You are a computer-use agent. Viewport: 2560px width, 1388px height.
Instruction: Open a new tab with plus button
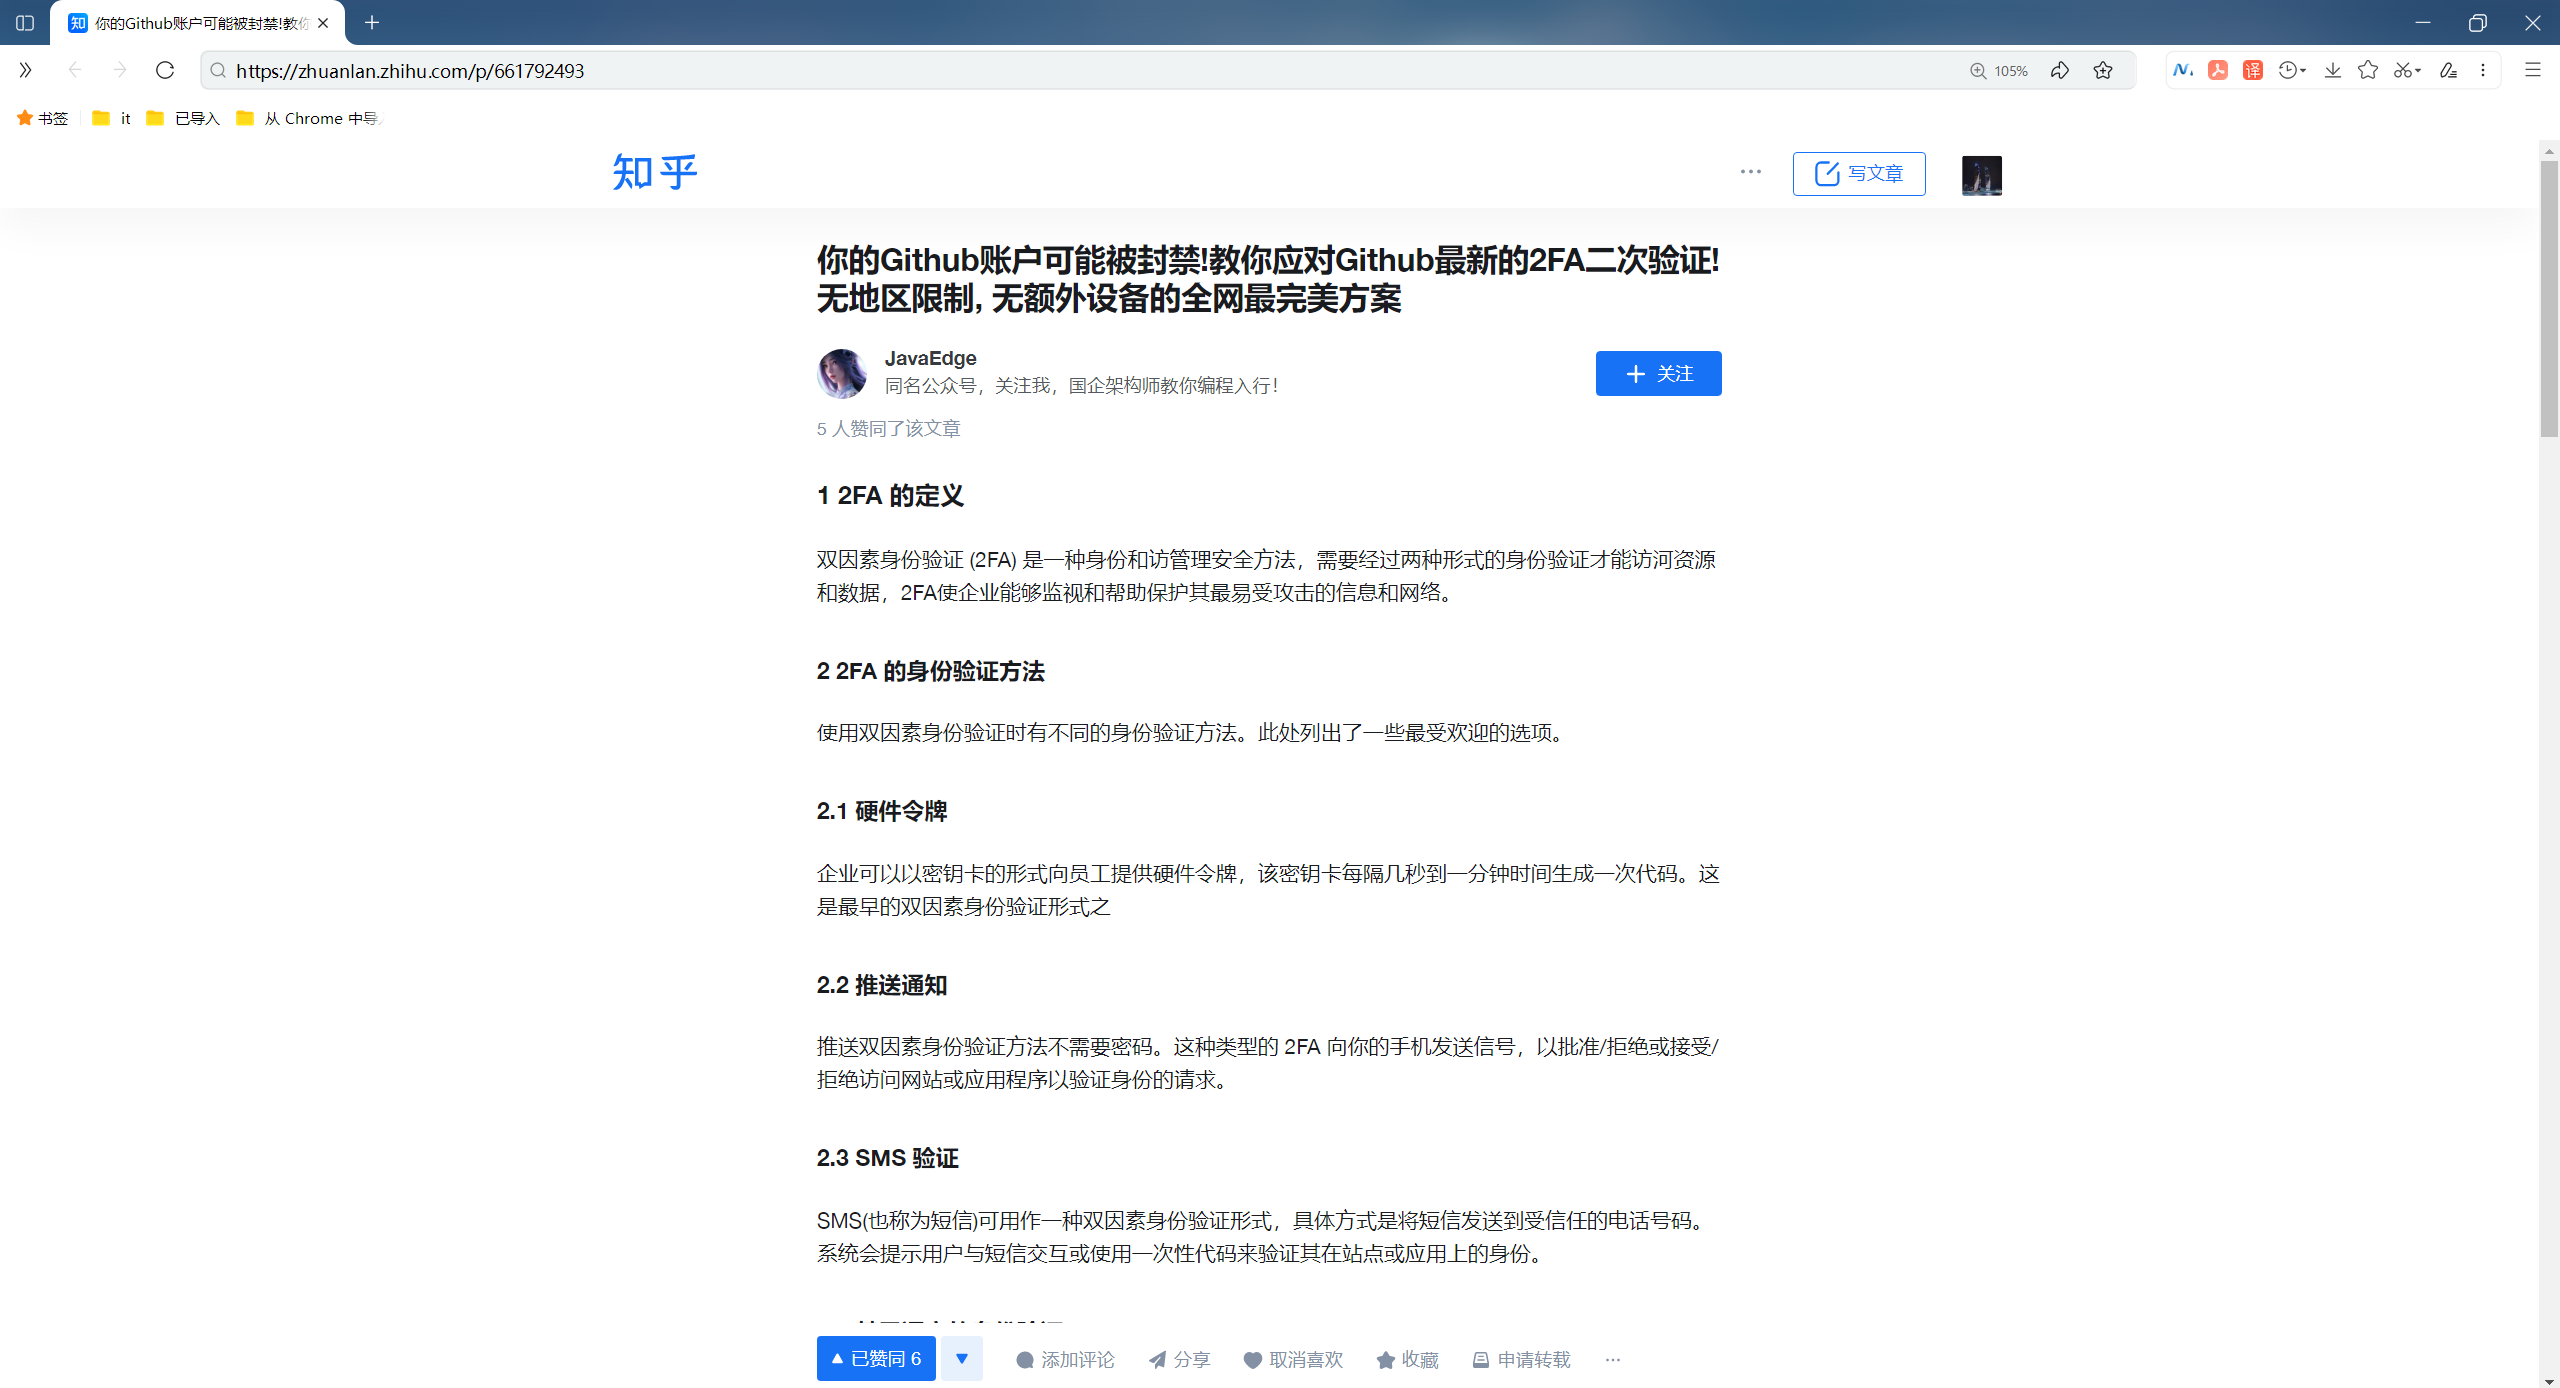[x=372, y=22]
